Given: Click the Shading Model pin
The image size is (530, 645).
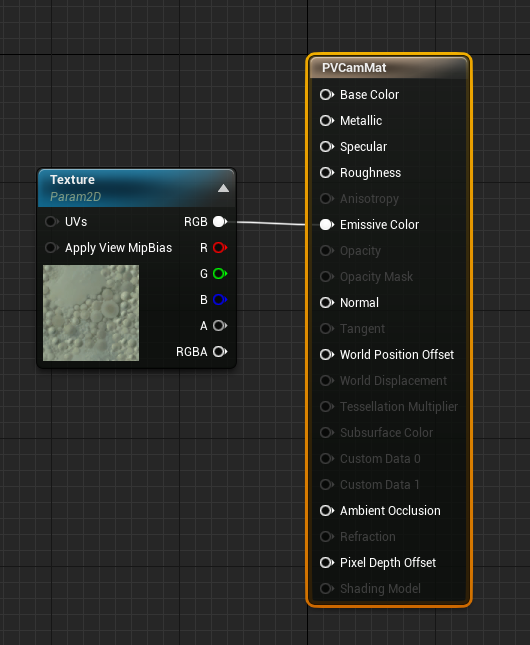Looking at the screenshot, I should coord(327,589).
